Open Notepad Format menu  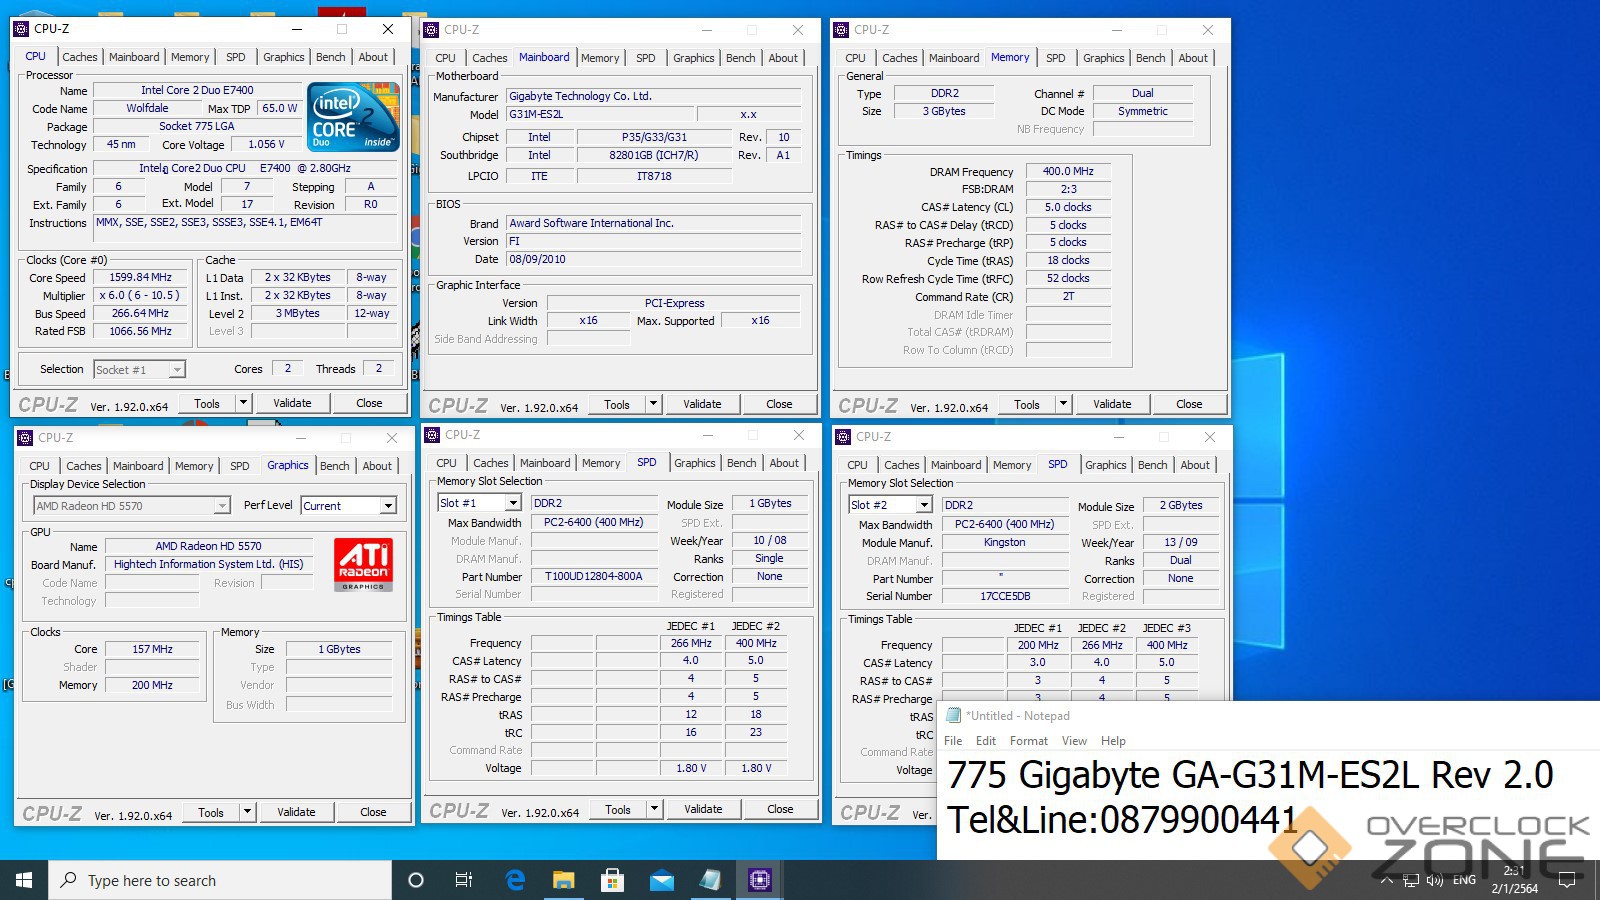click(1029, 741)
